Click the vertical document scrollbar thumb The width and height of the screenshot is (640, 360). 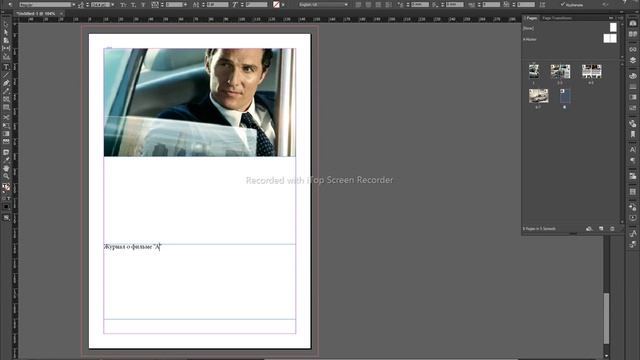coord(607,318)
